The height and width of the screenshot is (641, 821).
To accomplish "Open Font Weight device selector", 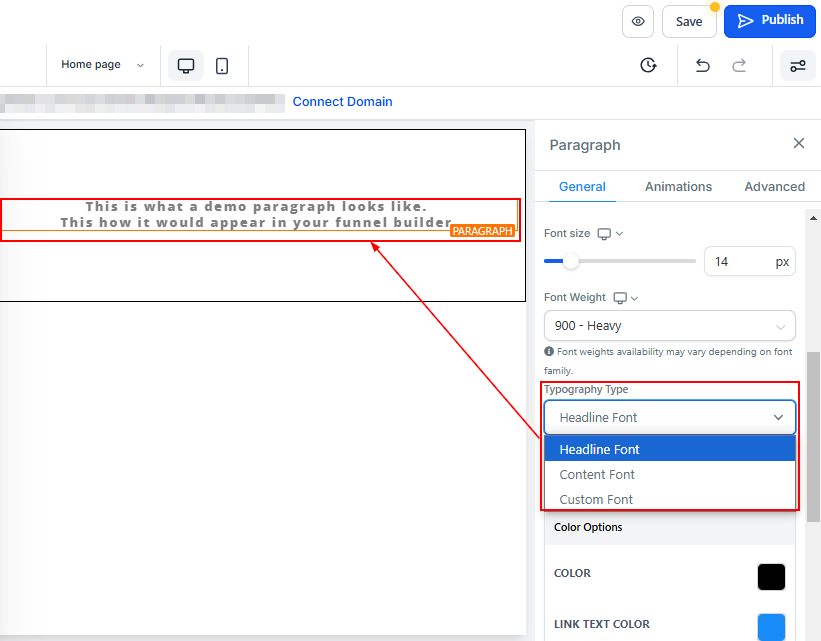I will pyautogui.click(x=626, y=298).
